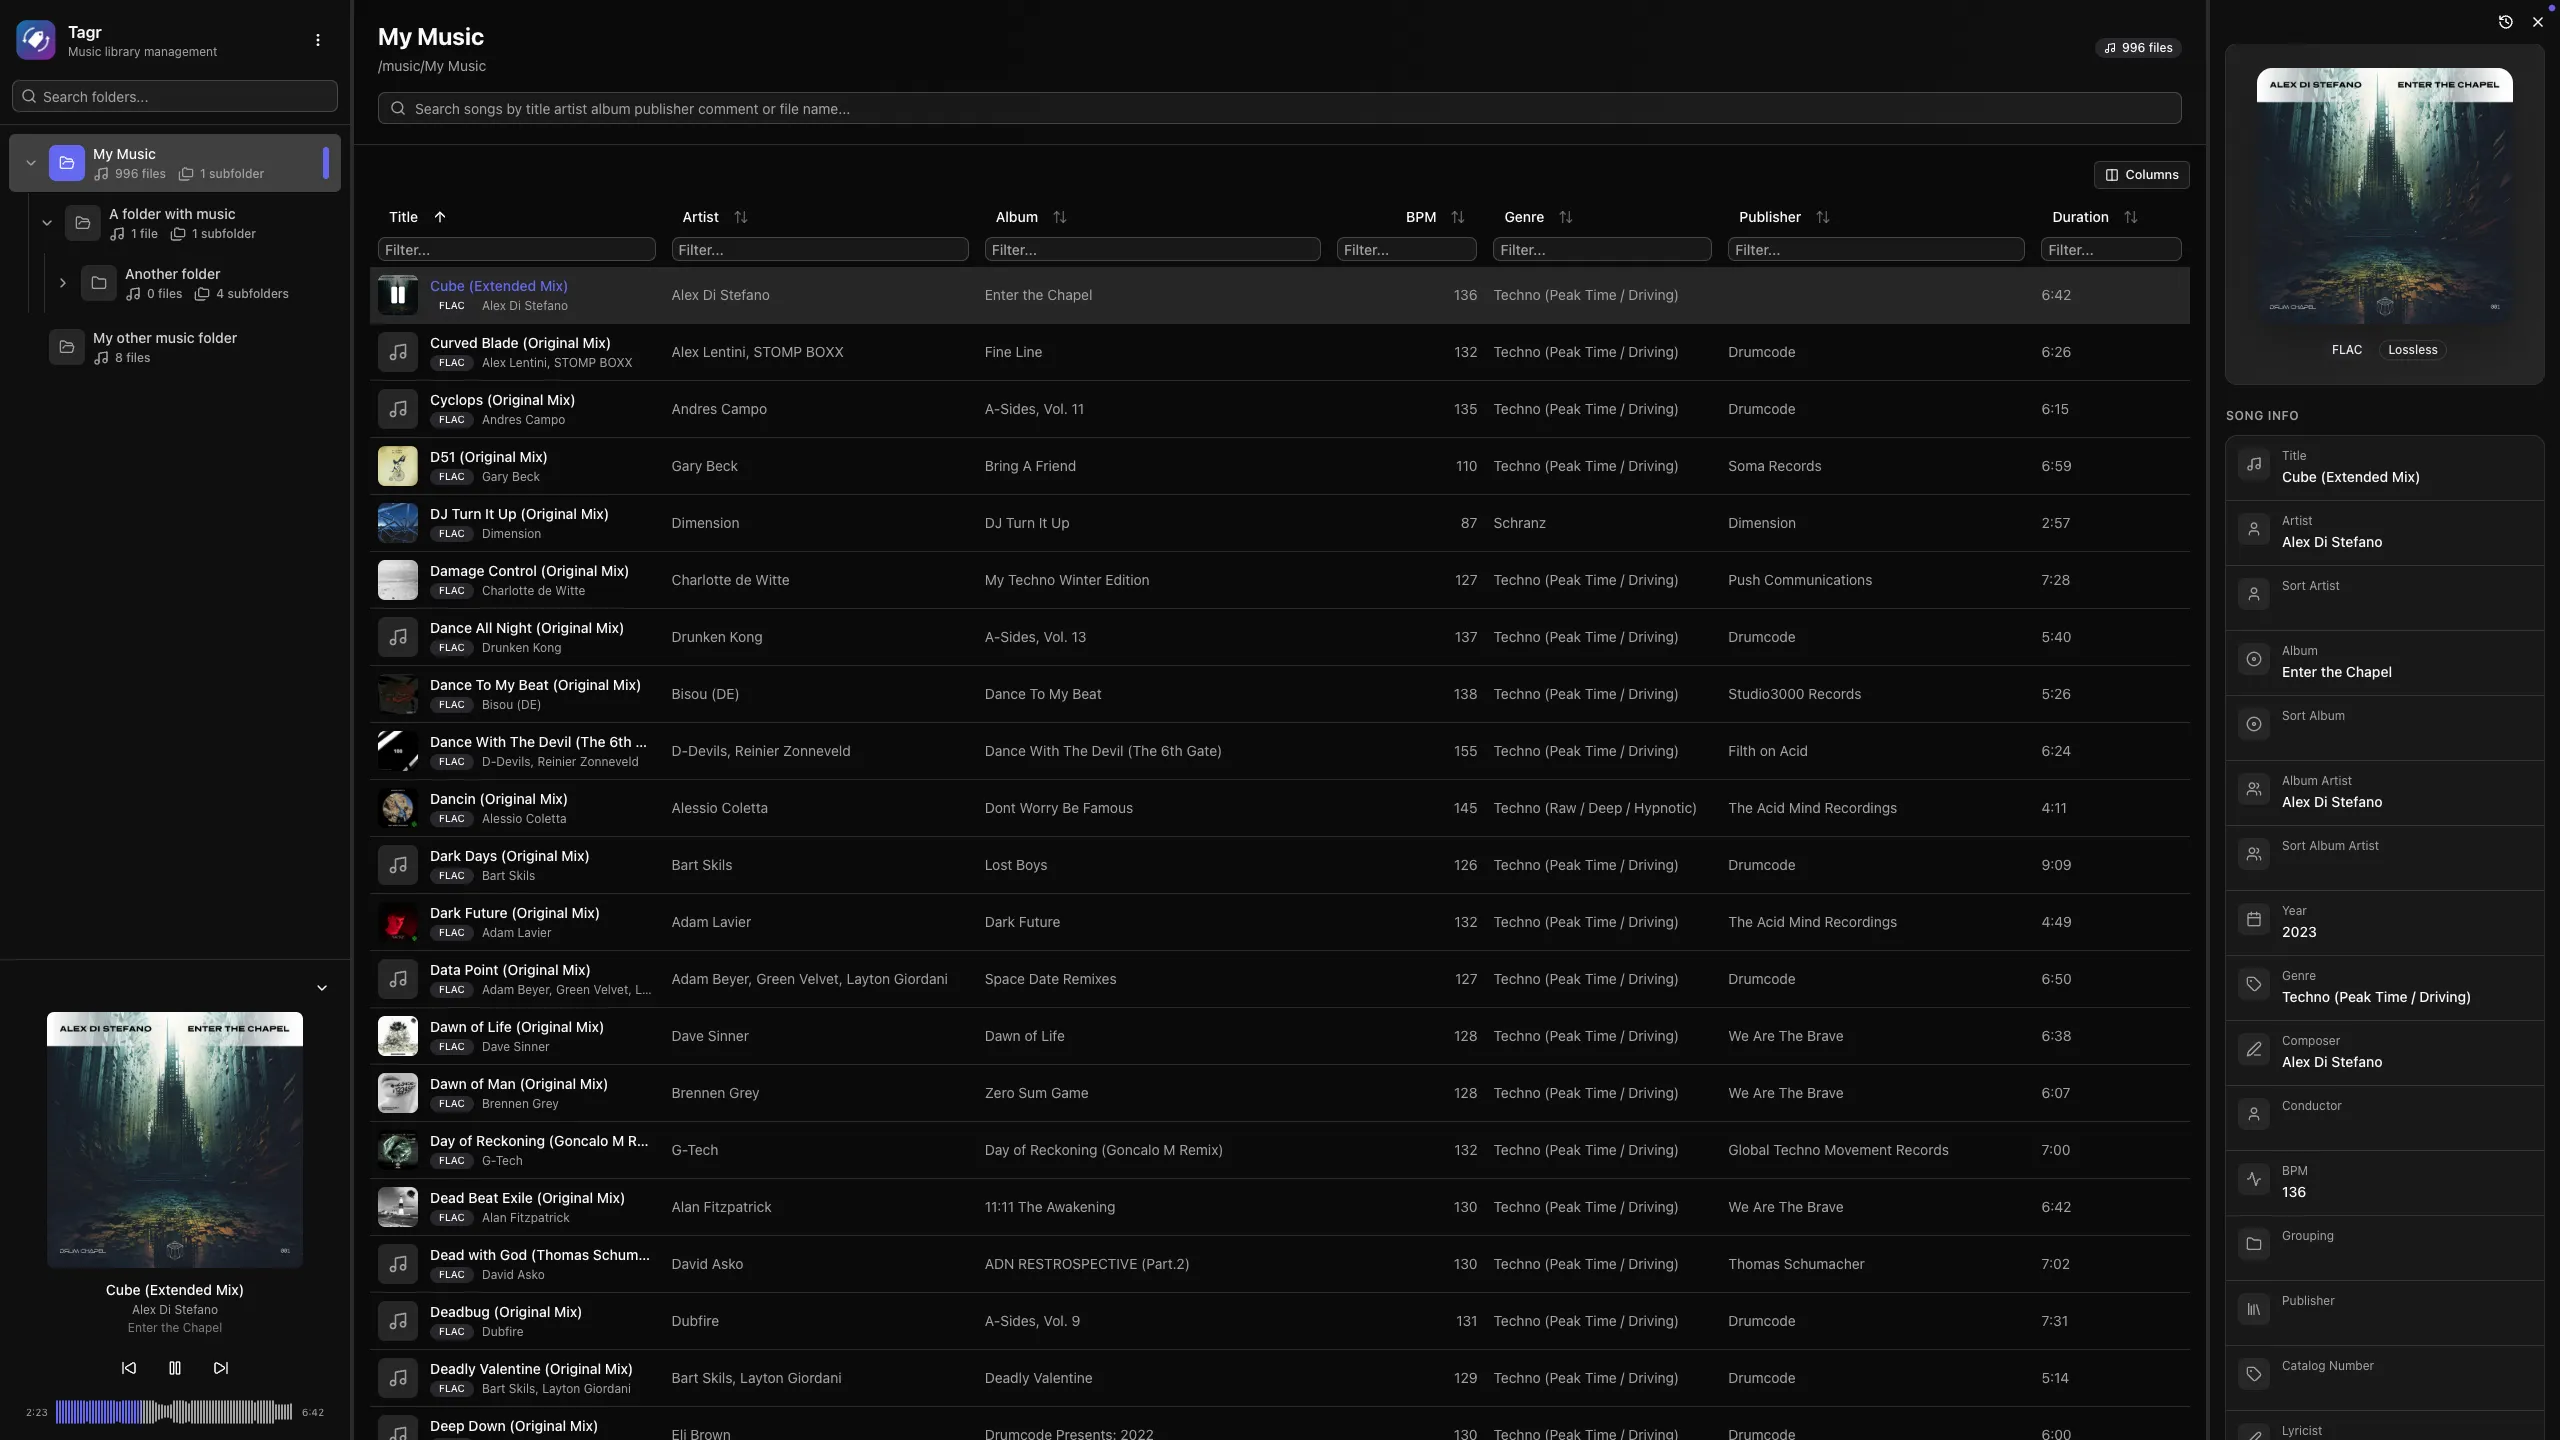Click the Genre filter field

(x=1601, y=249)
